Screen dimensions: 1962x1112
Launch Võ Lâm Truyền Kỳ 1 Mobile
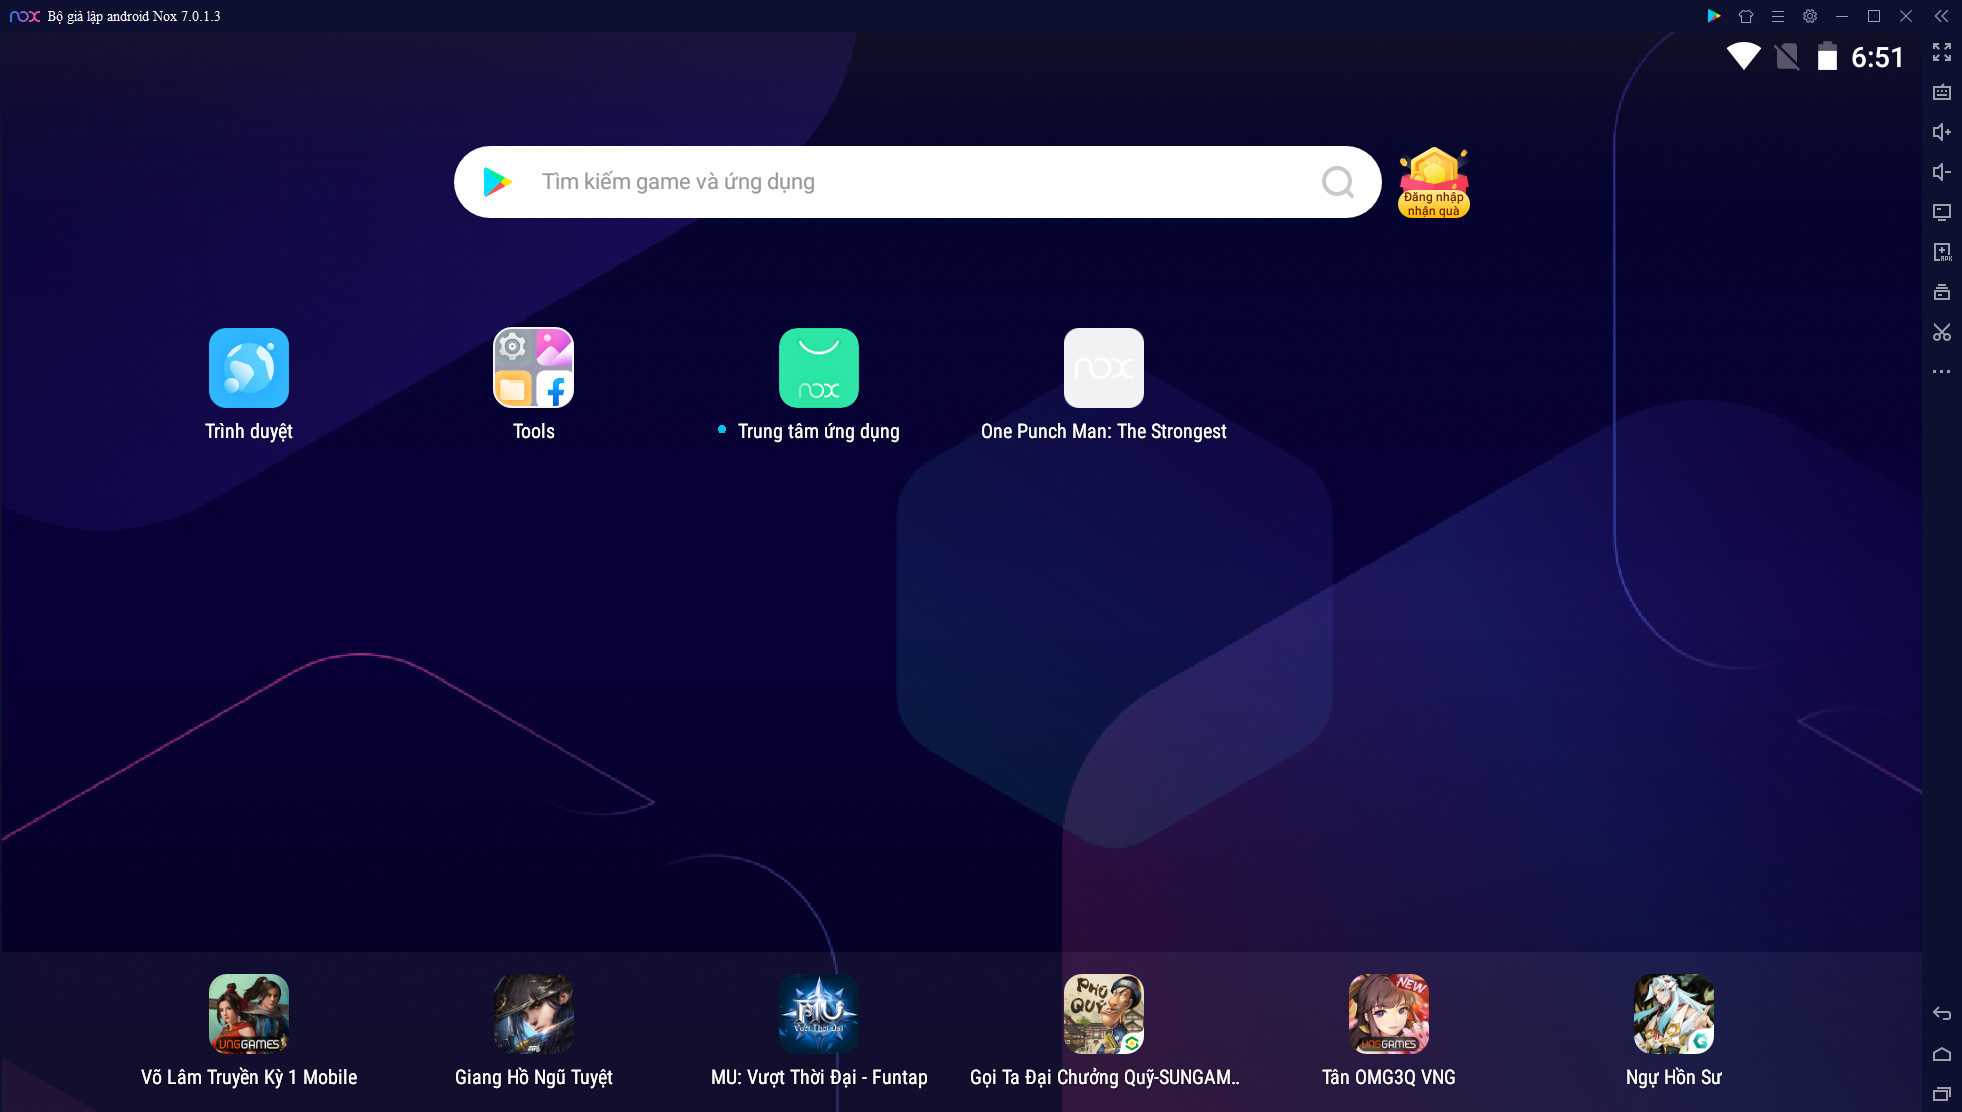(x=249, y=1014)
